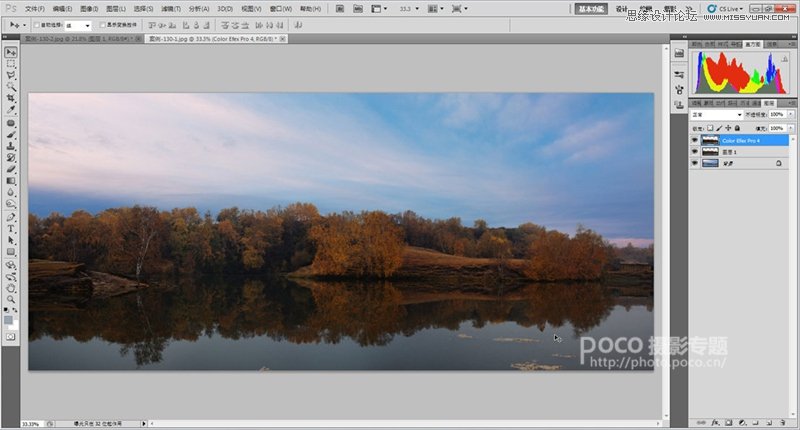Select the 3D Object Rotate tool
The height and width of the screenshot is (430, 800).
click(x=11, y=266)
